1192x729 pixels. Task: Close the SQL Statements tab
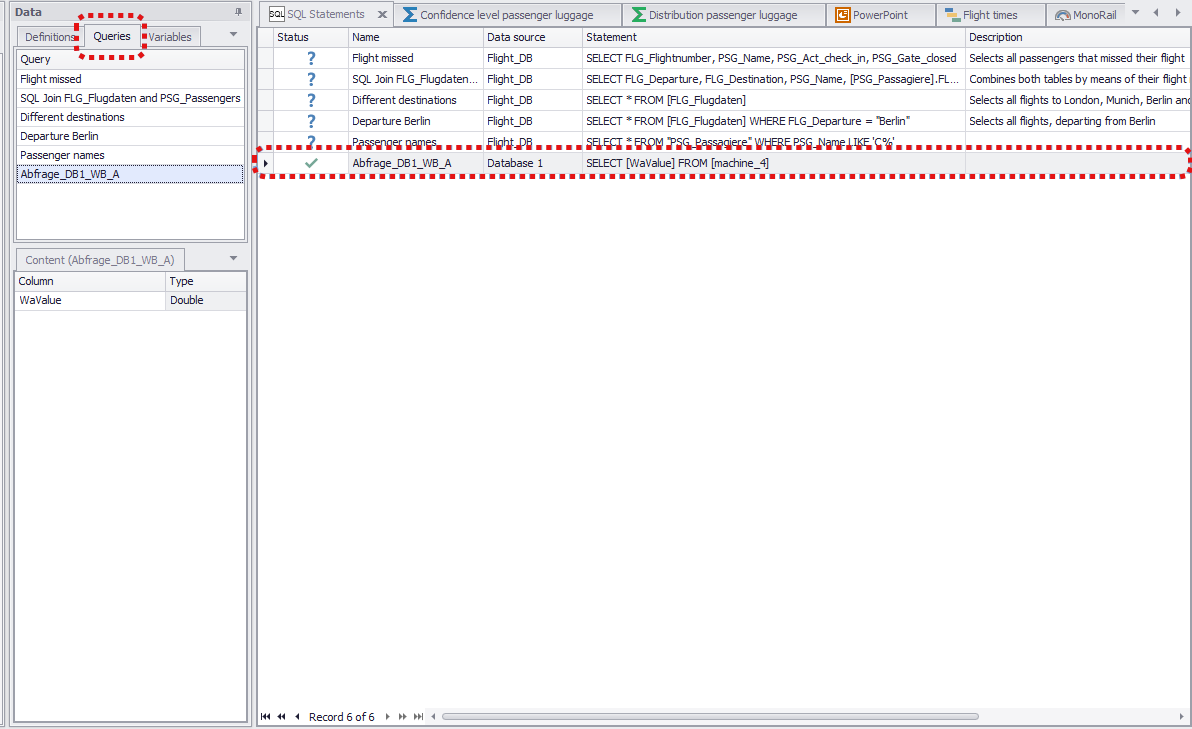click(382, 14)
